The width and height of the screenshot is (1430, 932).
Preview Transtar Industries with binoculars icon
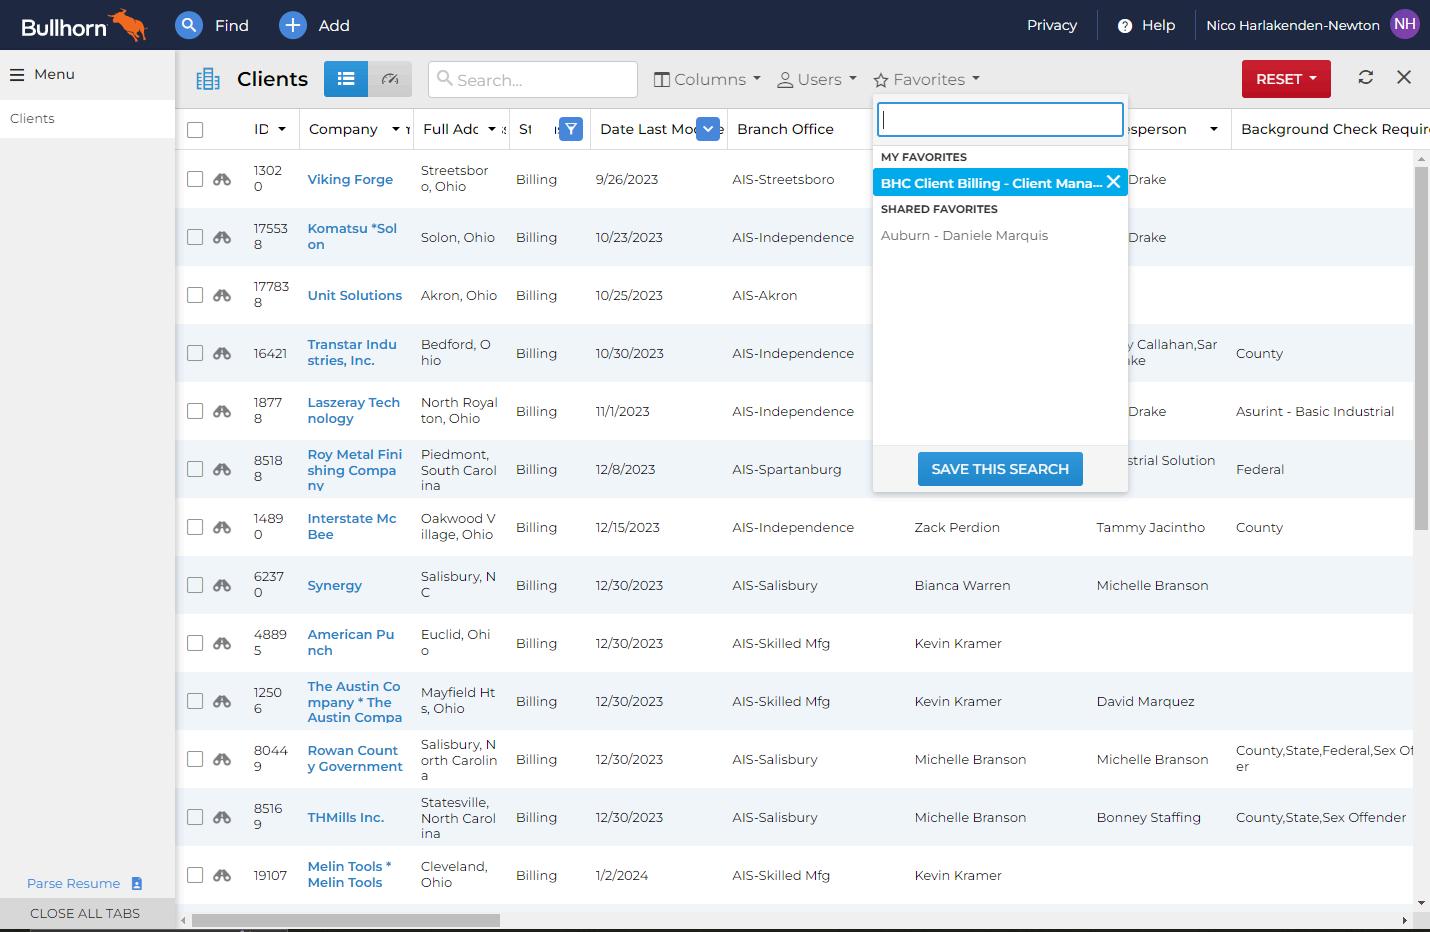(222, 353)
